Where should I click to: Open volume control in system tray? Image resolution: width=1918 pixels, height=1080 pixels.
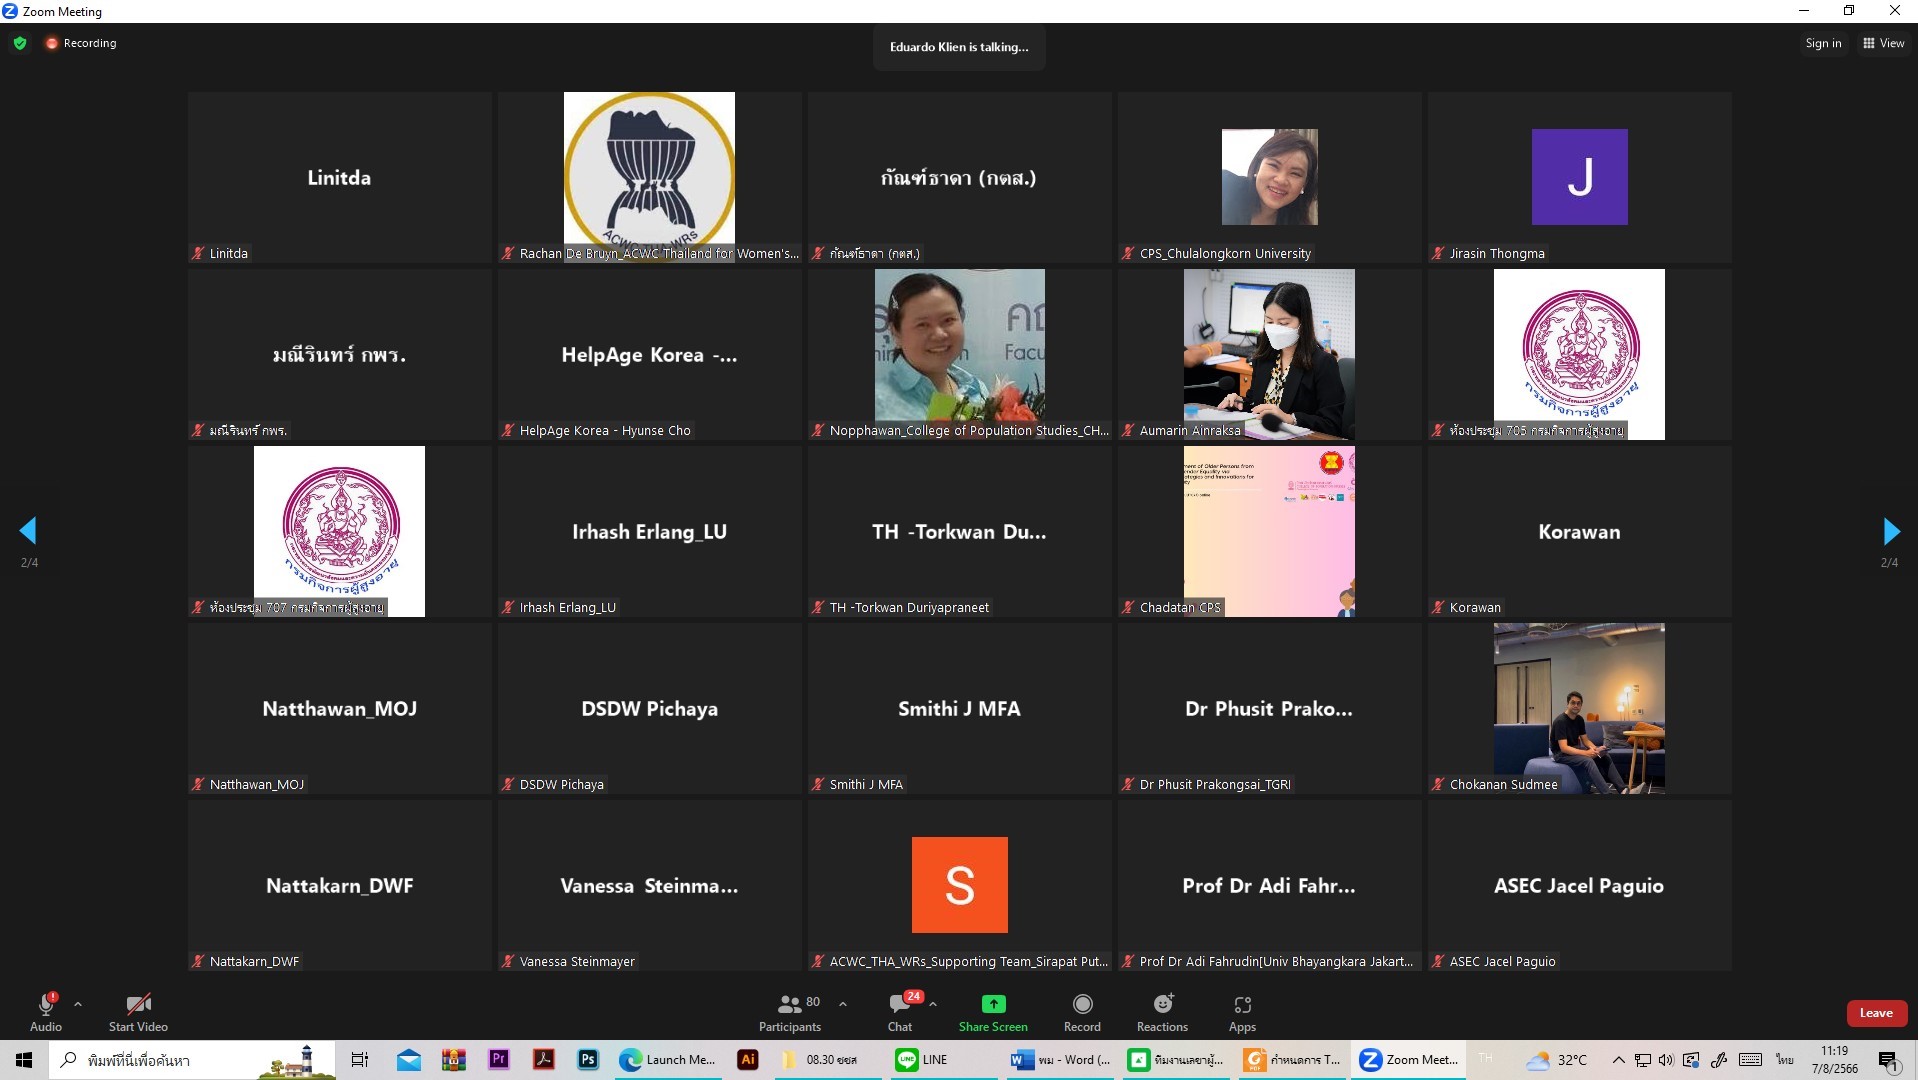[1666, 1060]
